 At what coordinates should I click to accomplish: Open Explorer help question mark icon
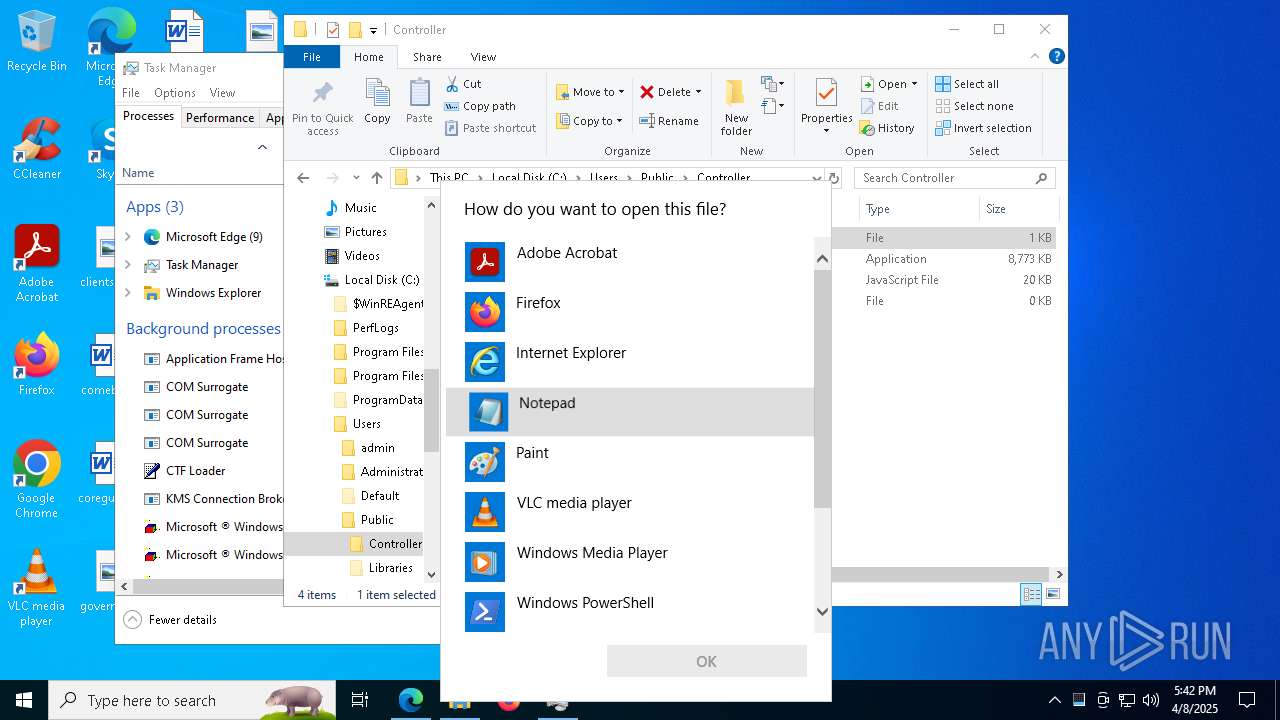[1056, 57]
